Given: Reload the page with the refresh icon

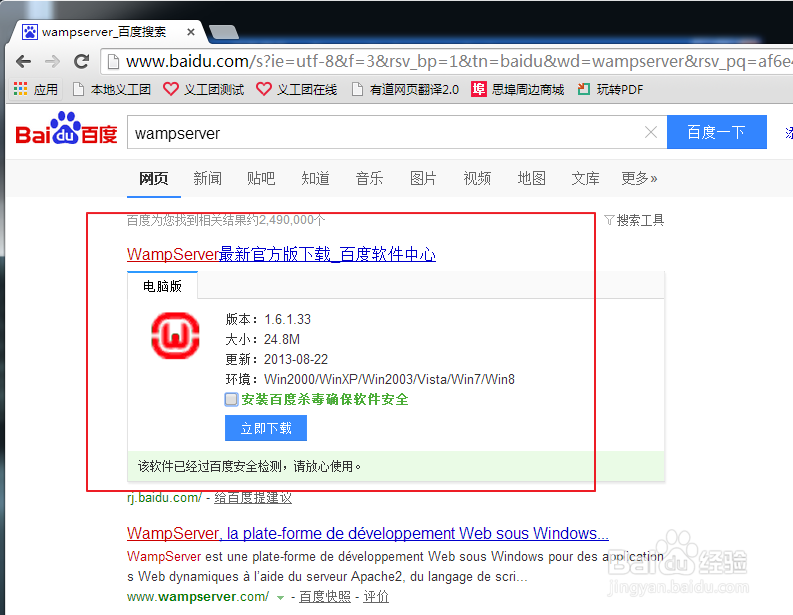Looking at the screenshot, I should click(x=81, y=62).
